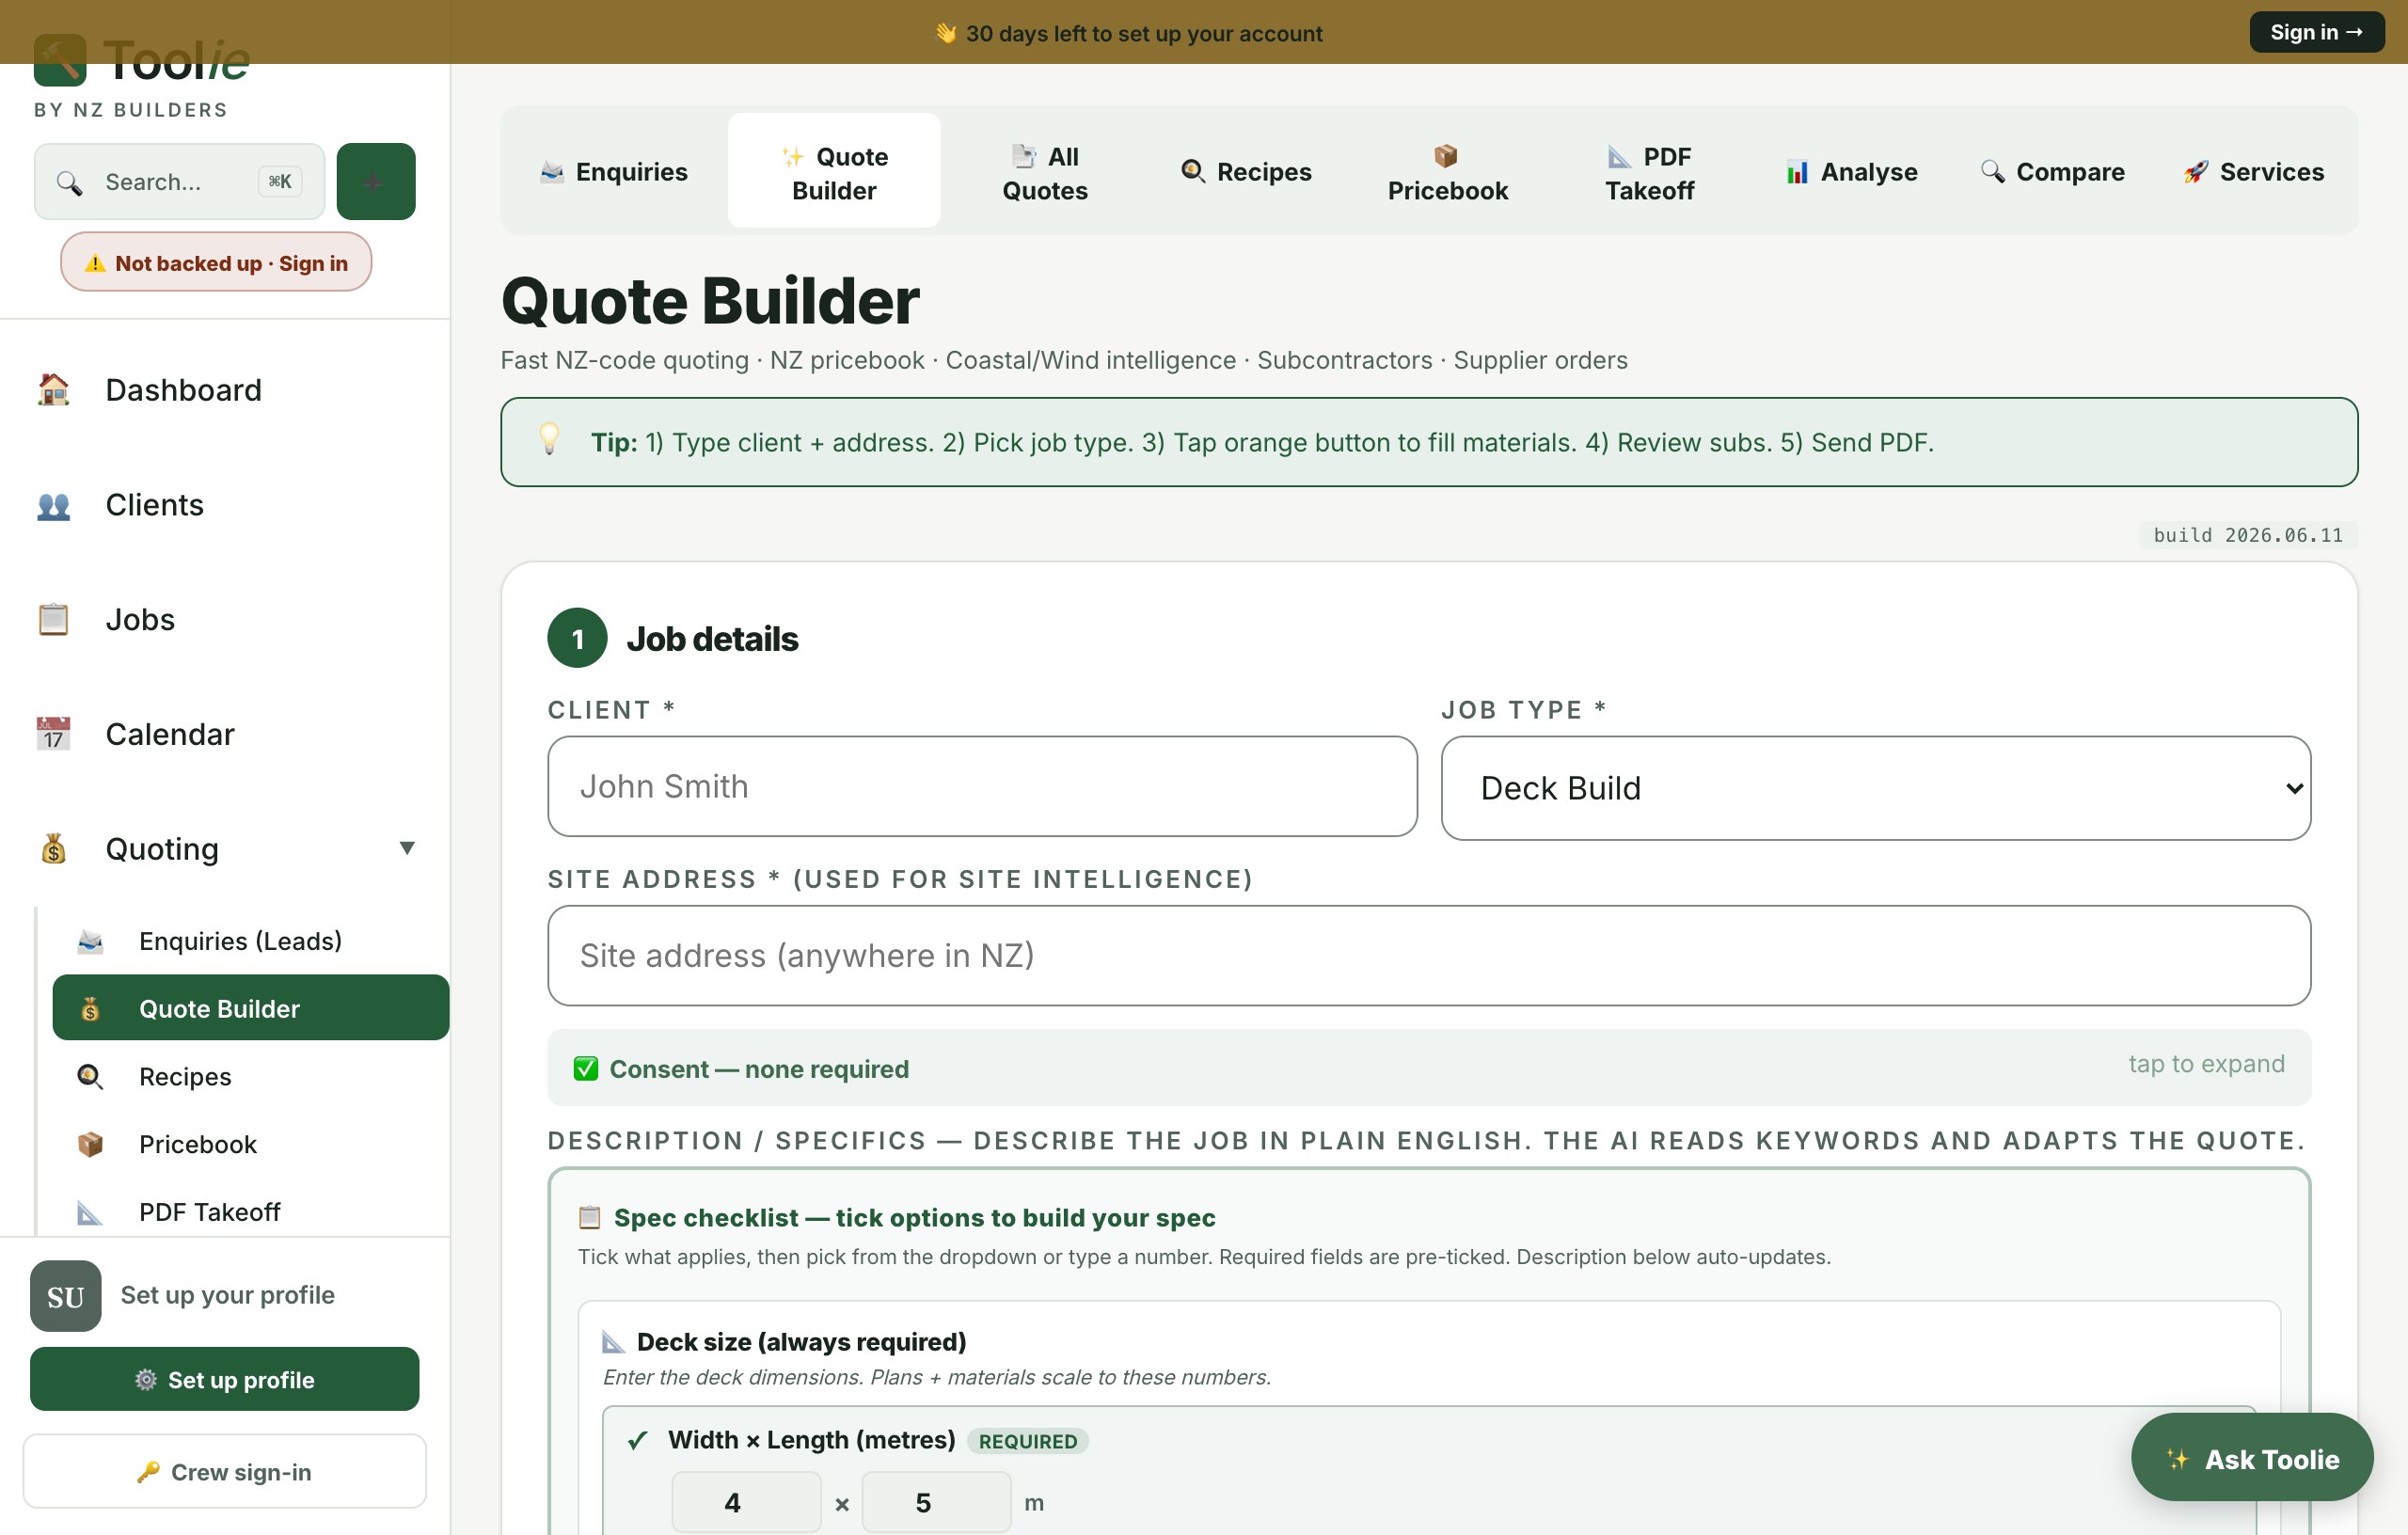Click the Quoting money bag icon

[53, 848]
